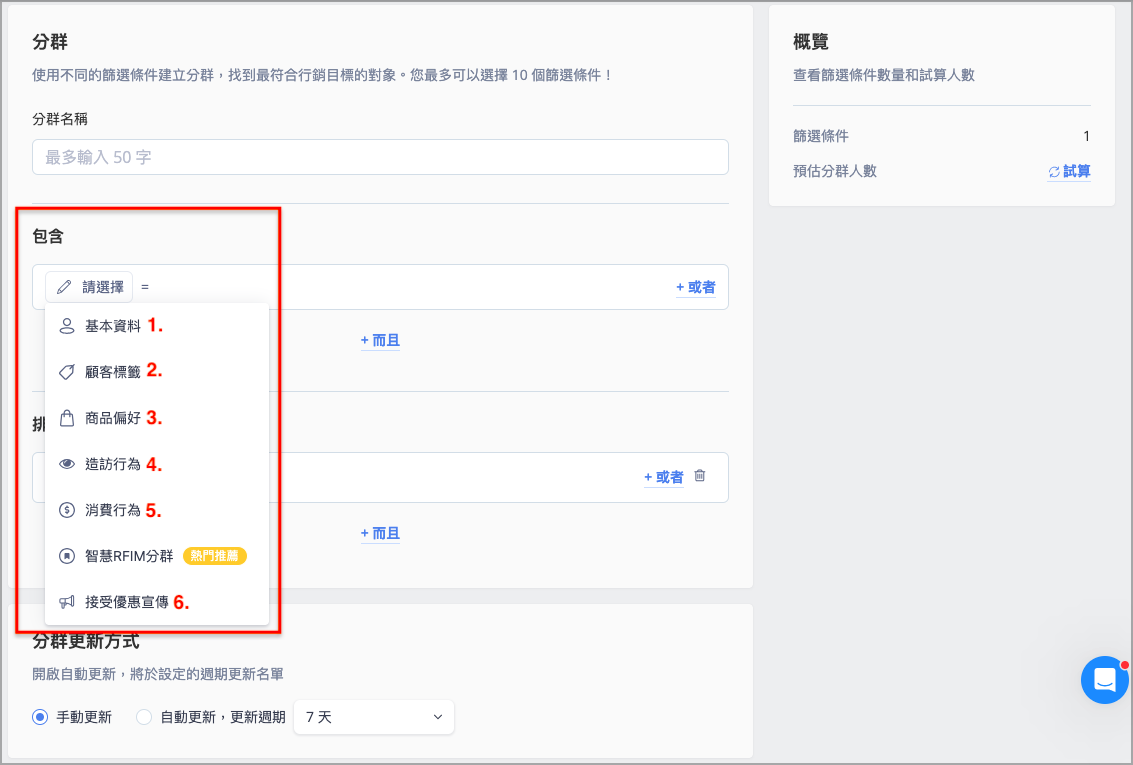This screenshot has height=765, width=1133.
Task: Click the badge icon beside 智慧RFIM分群
Action: [66, 556]
